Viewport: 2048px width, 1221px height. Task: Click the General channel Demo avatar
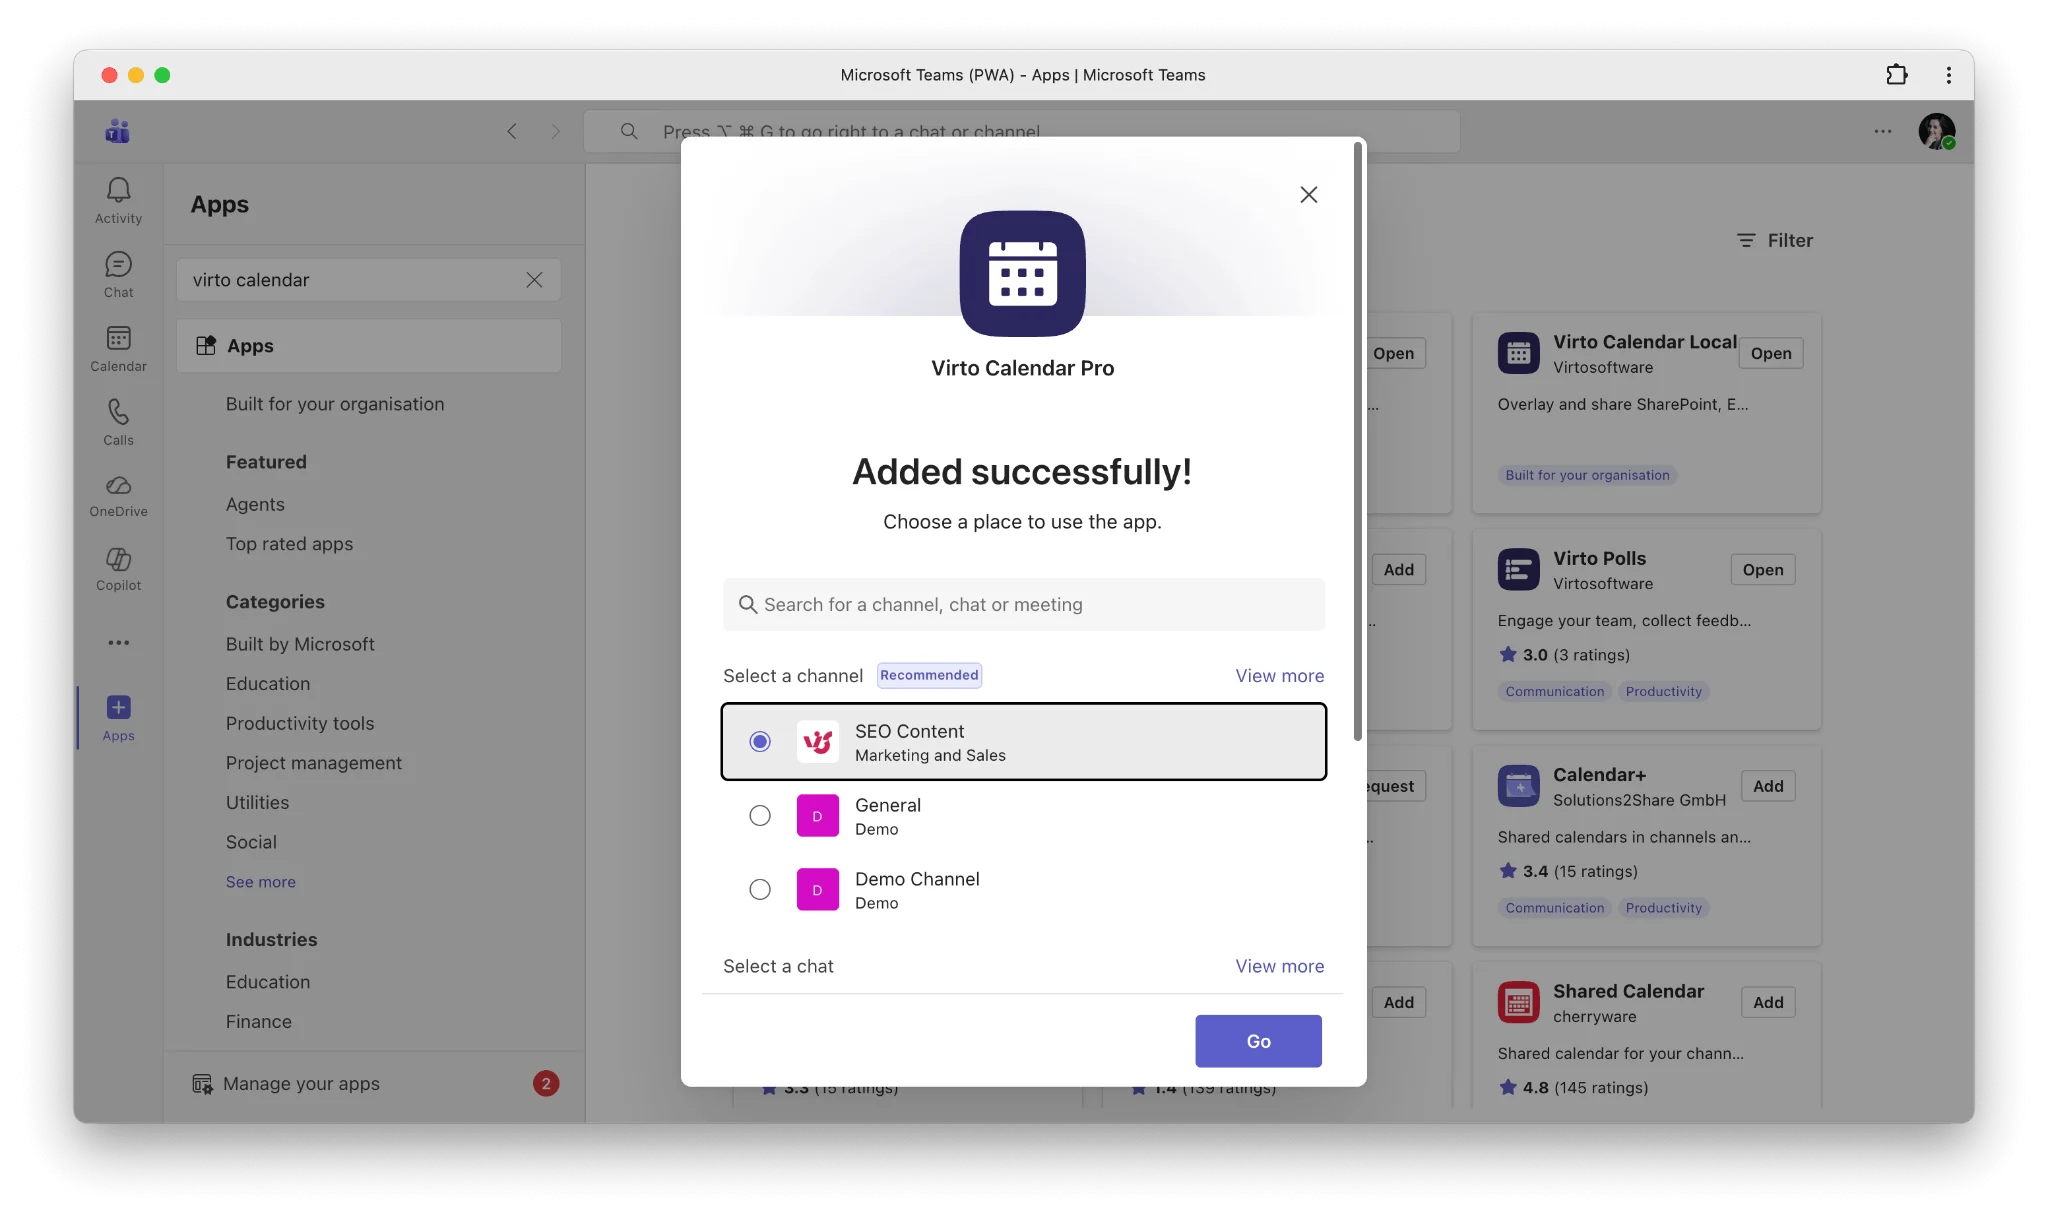click(x=817, y=816)
